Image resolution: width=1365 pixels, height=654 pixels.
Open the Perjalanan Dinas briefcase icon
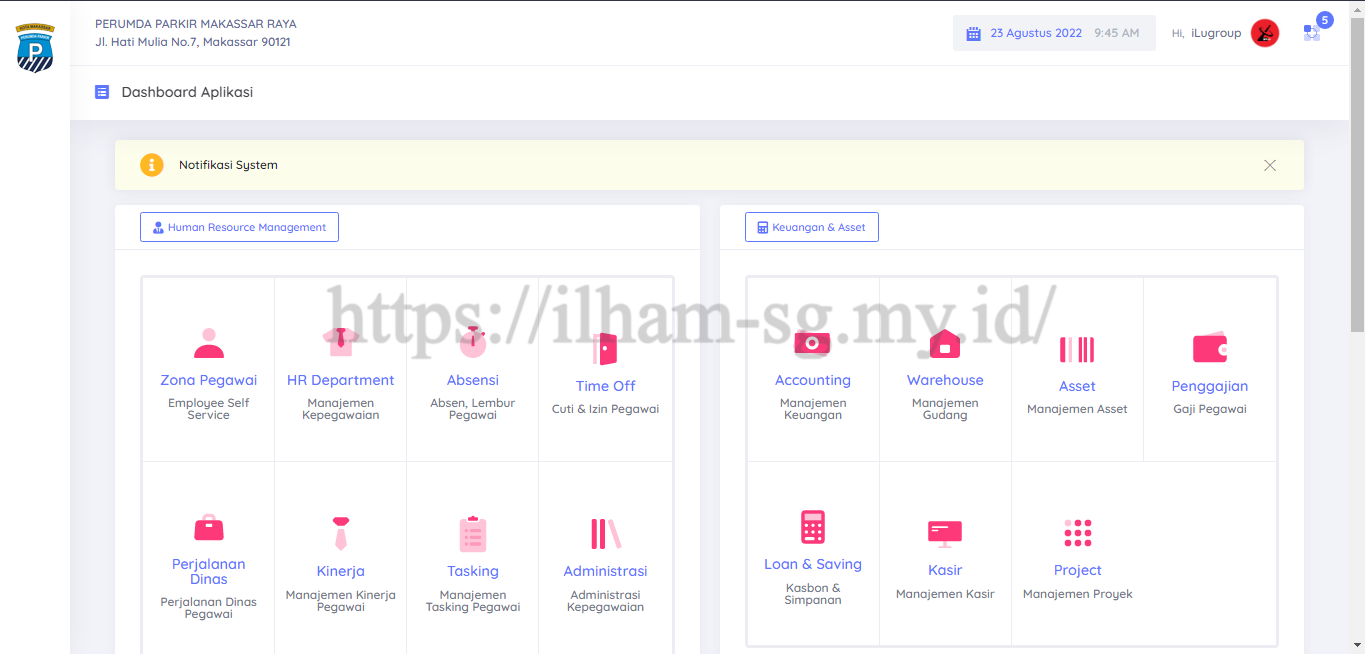[208, 527]
